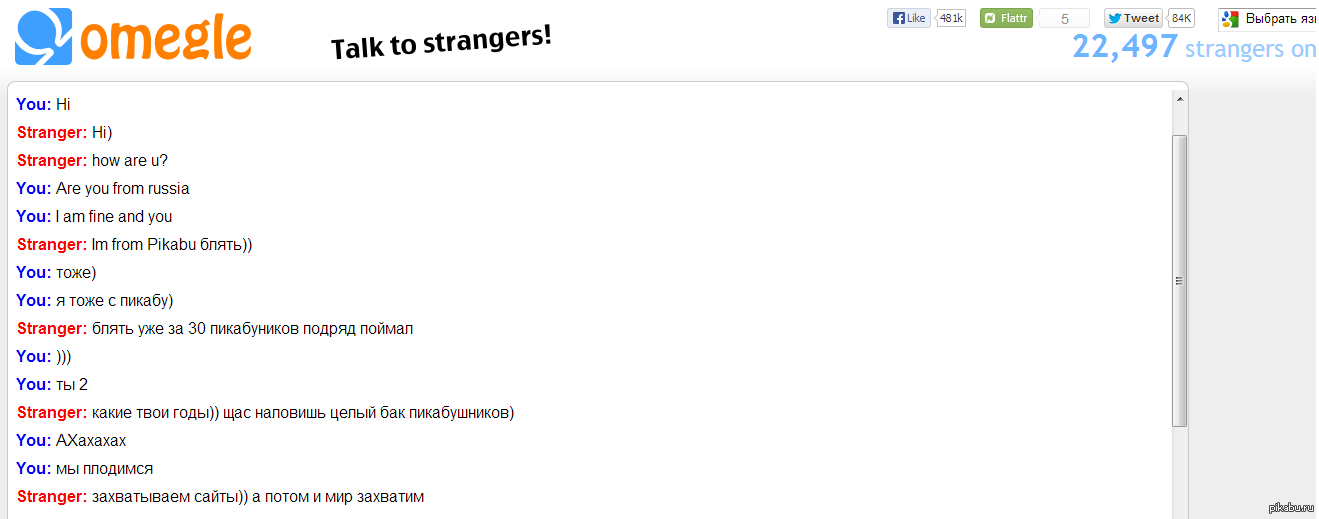Click the "how are u?" stranger message
This screenshot has height=519, width=1319.
(130, 160)
